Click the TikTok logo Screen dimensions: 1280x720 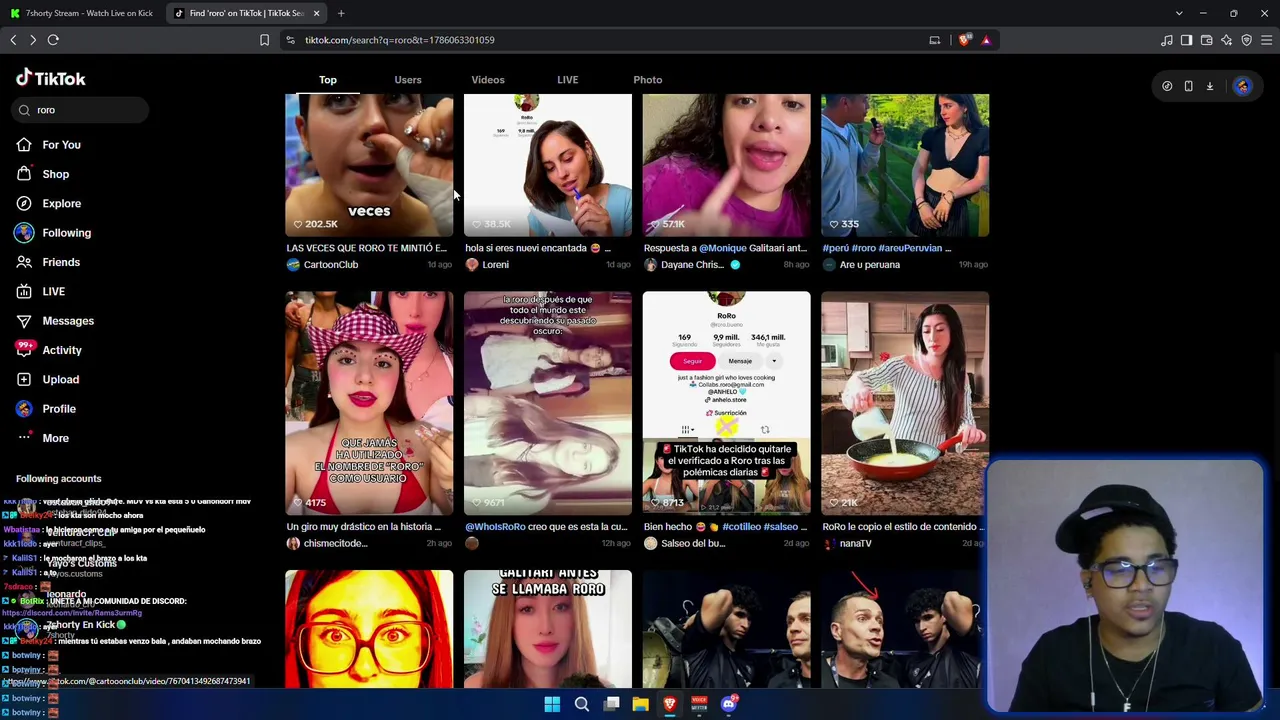click(x=50, y=78)
